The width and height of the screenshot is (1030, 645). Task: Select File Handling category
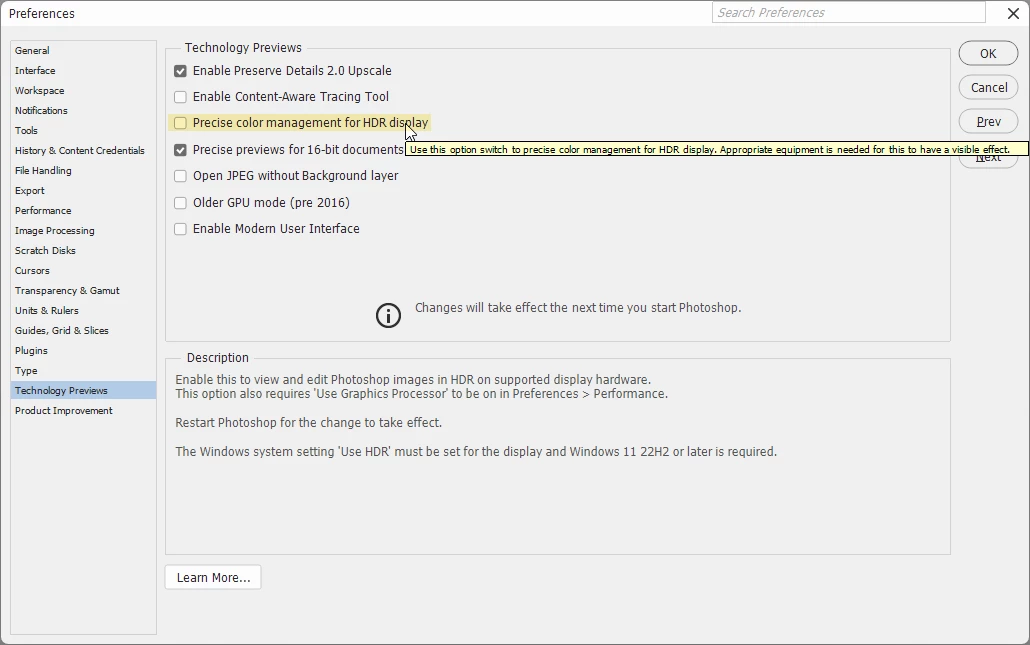pos(83,171)
